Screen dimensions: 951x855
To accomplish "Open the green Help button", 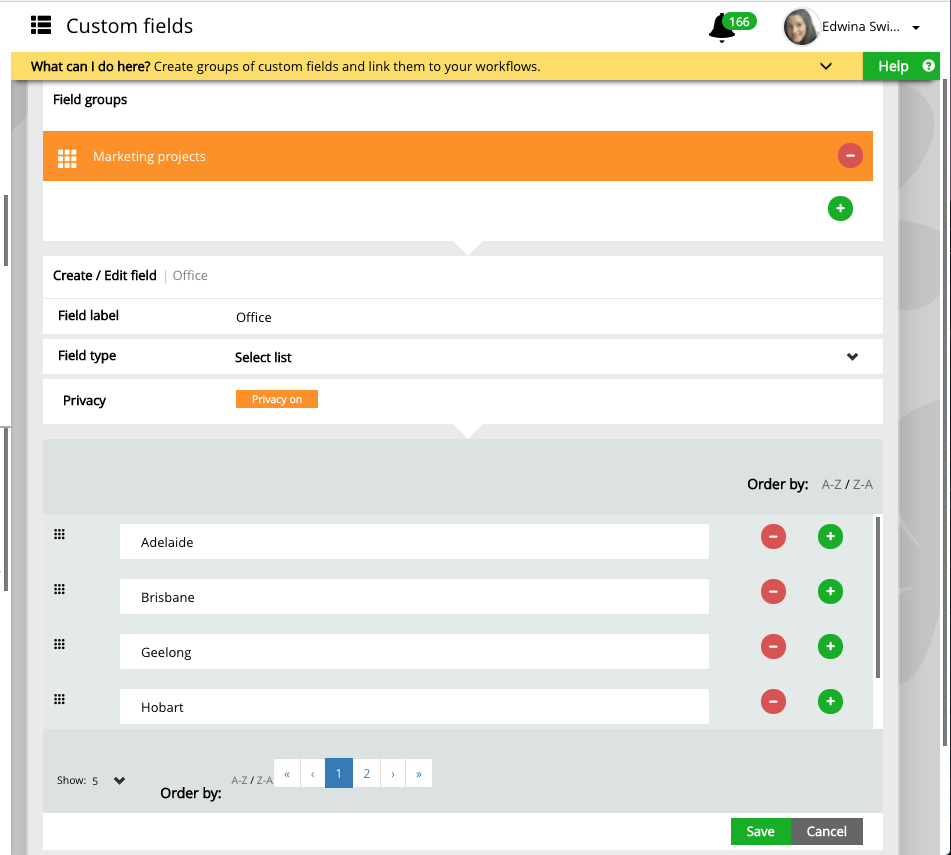I will (901, 66).
